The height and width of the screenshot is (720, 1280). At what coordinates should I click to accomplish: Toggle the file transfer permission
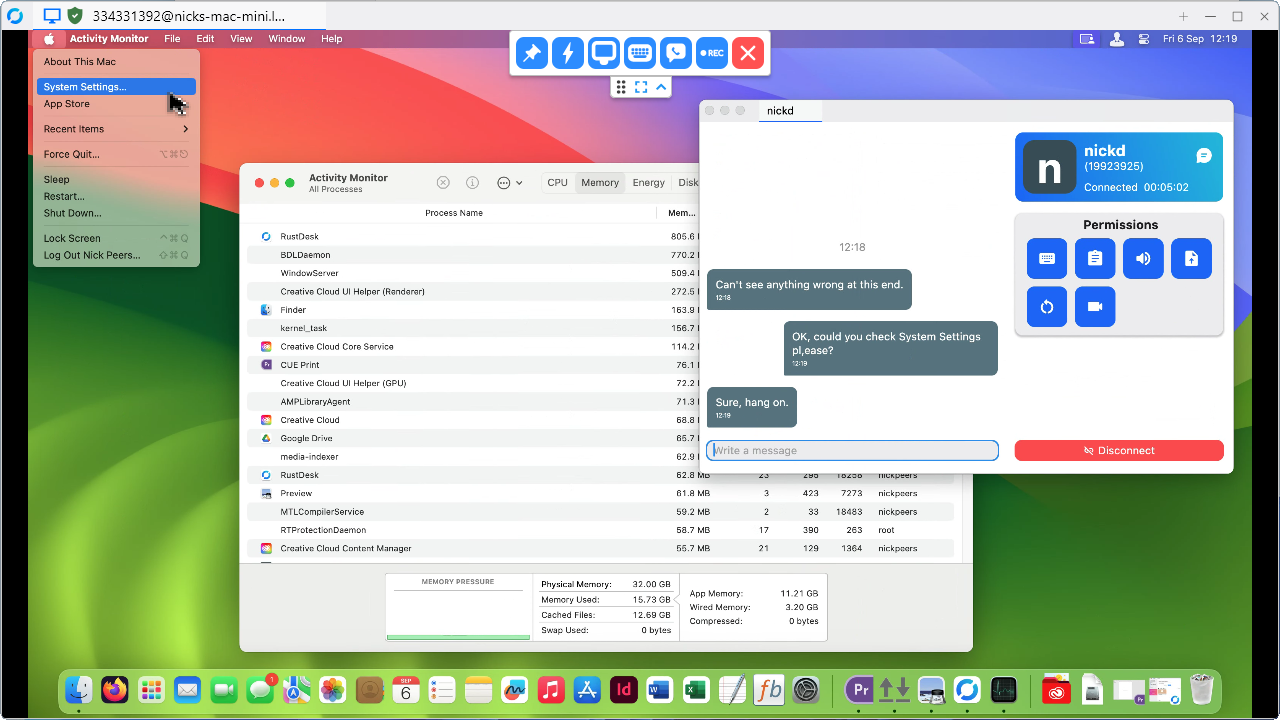(1191, 258)
